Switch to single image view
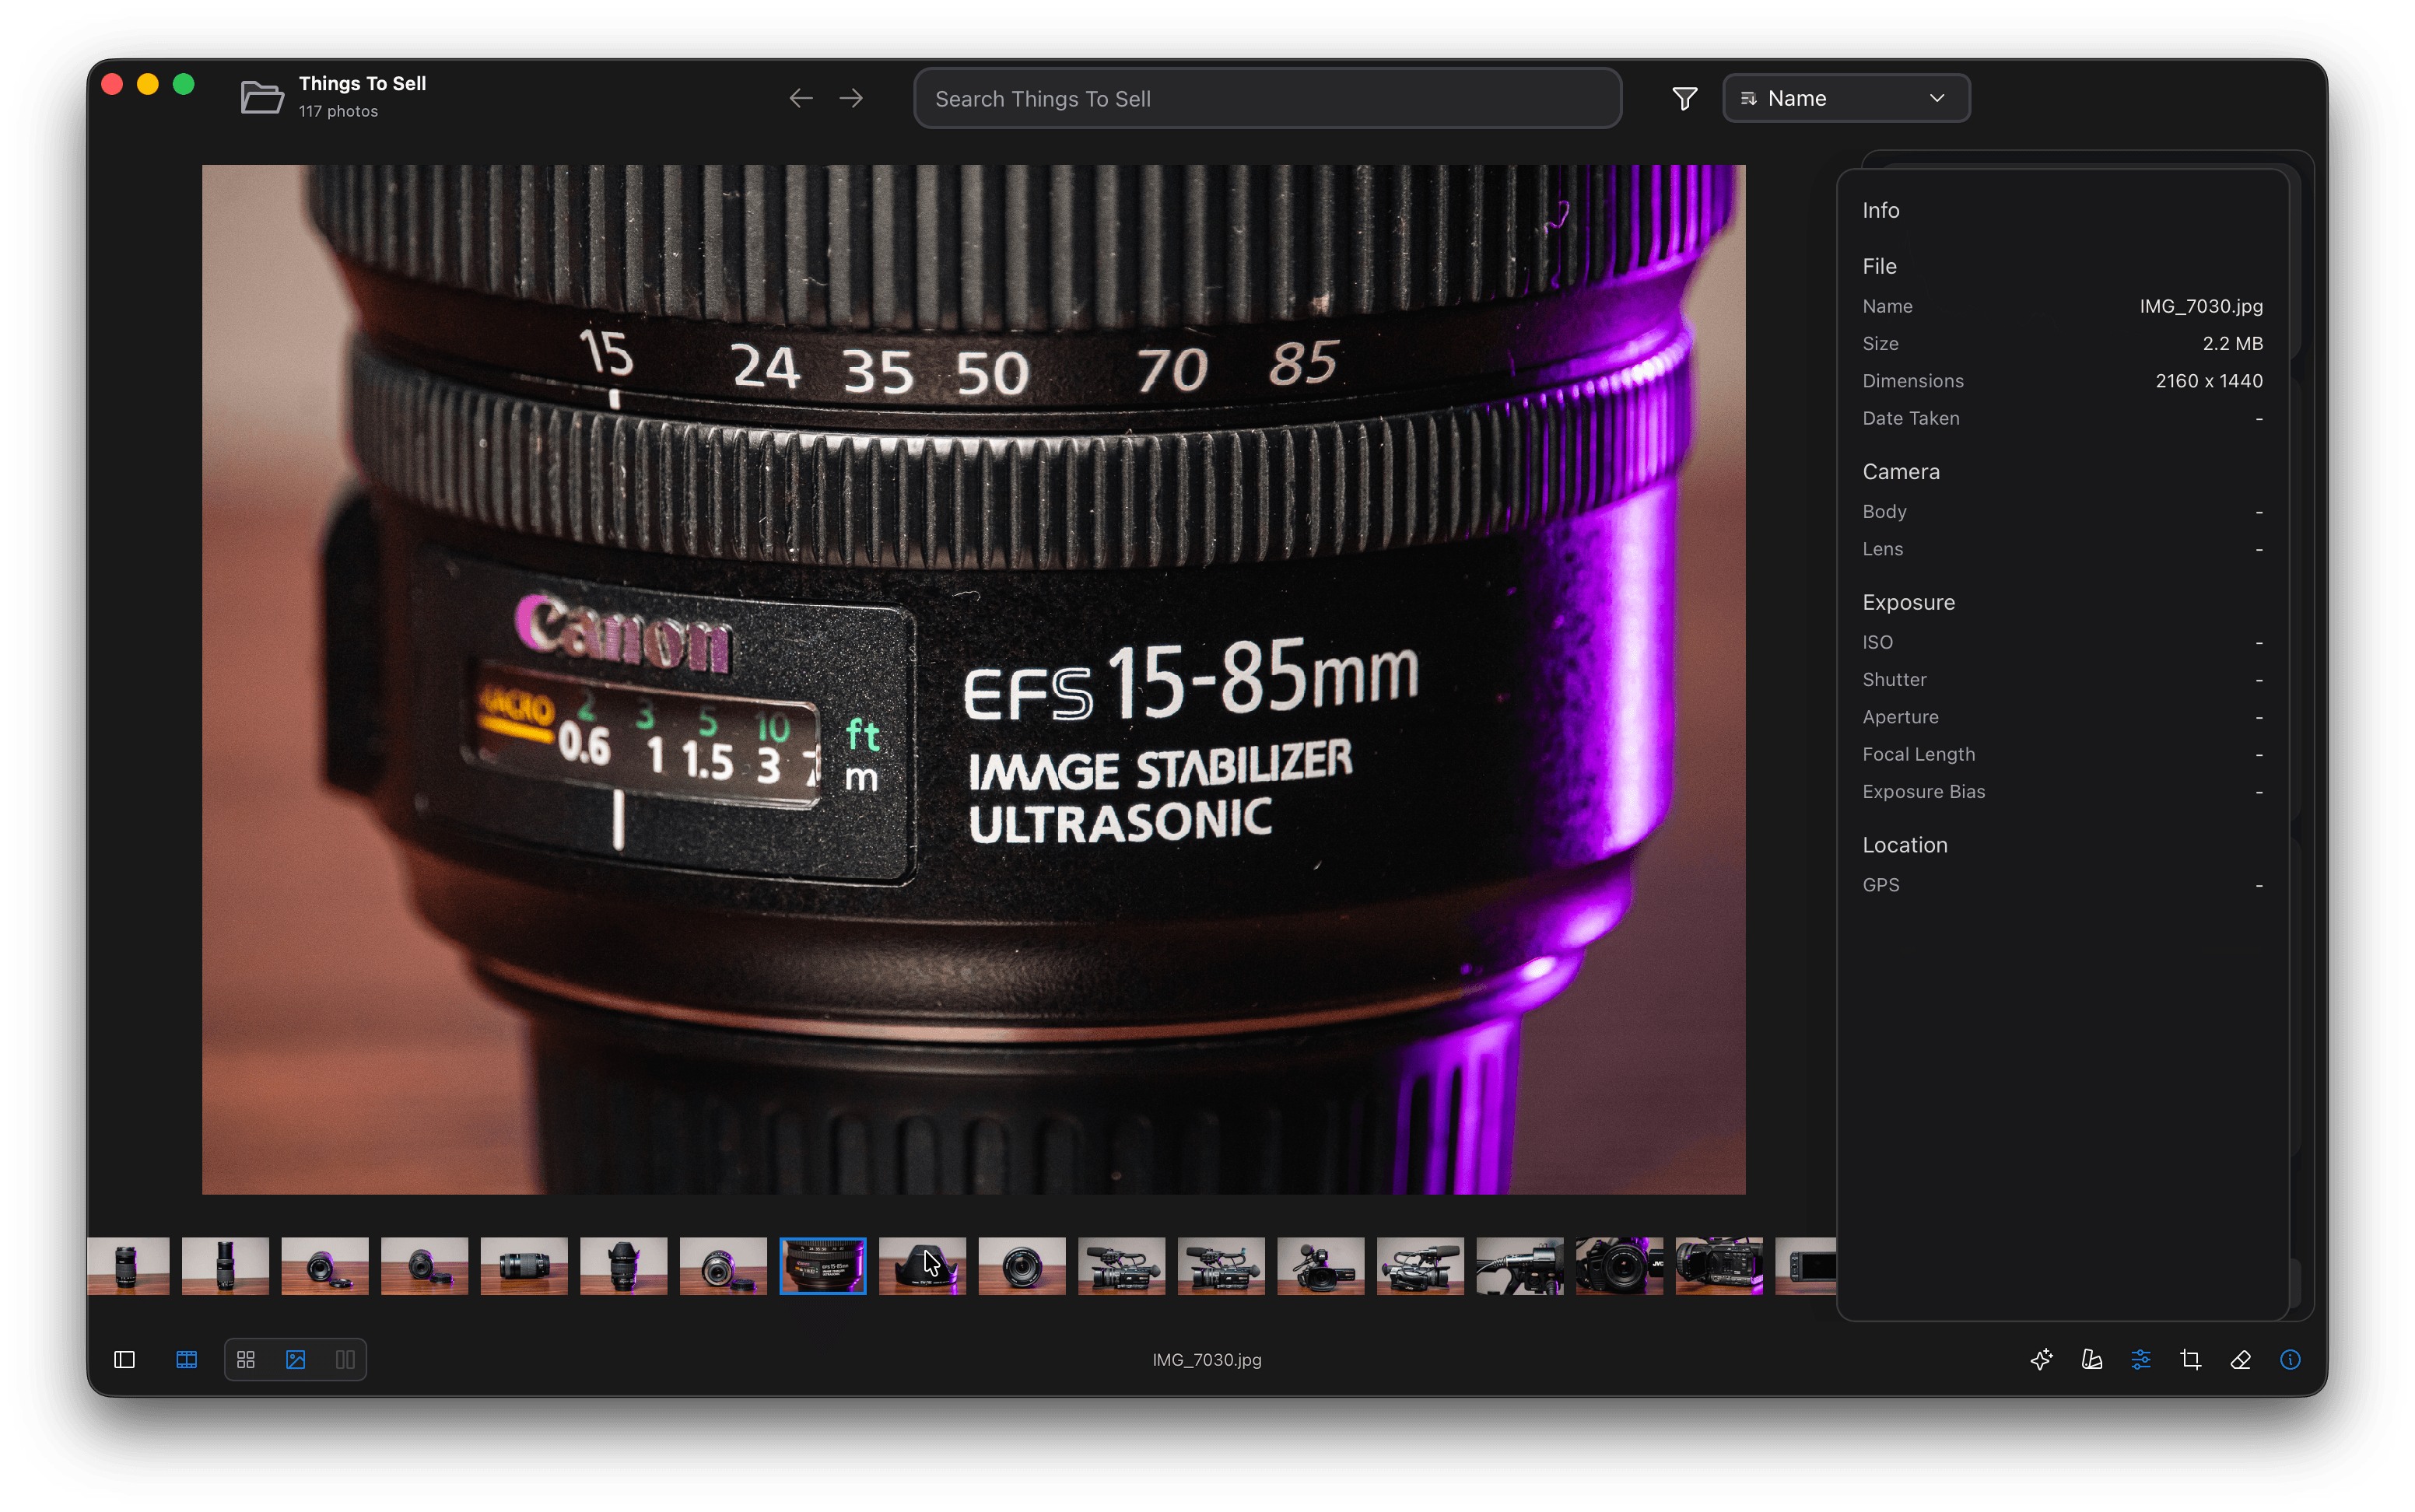Viewport: 2415px width, 1512px height. point(296,1360)
